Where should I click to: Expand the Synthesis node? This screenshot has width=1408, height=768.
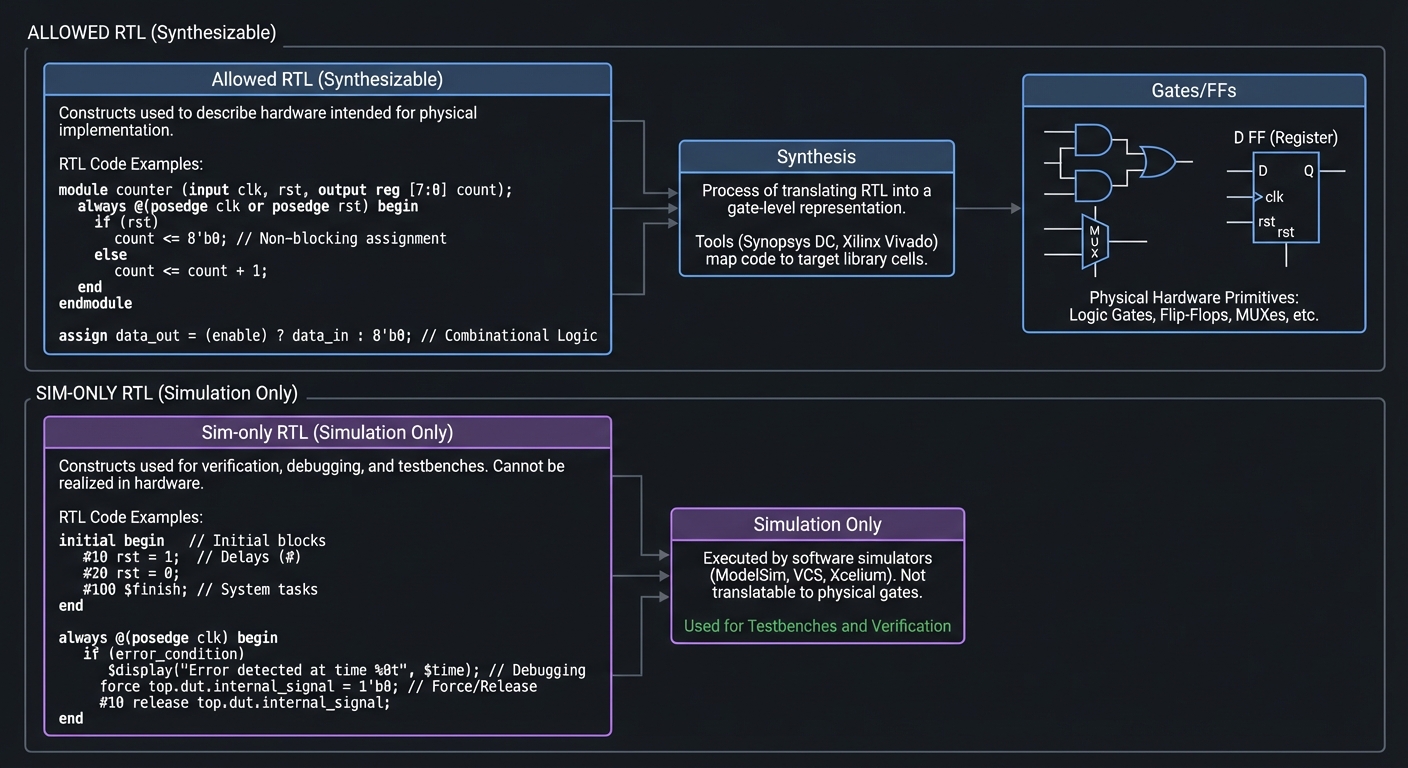tap(816, 157)
